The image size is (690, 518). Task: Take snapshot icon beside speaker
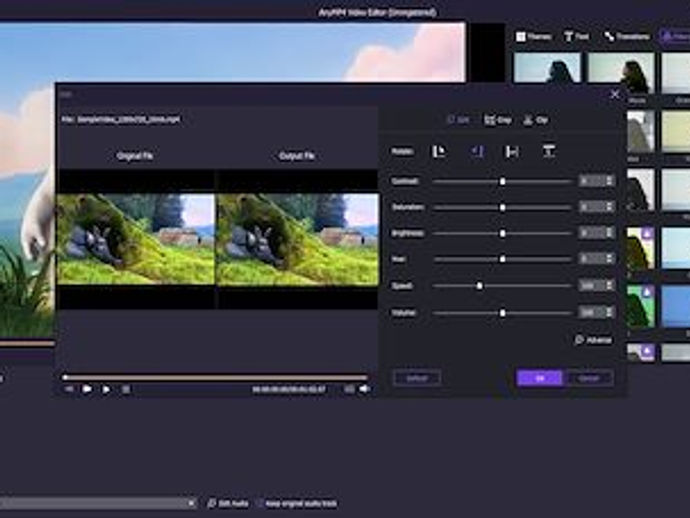click(349, 389)
